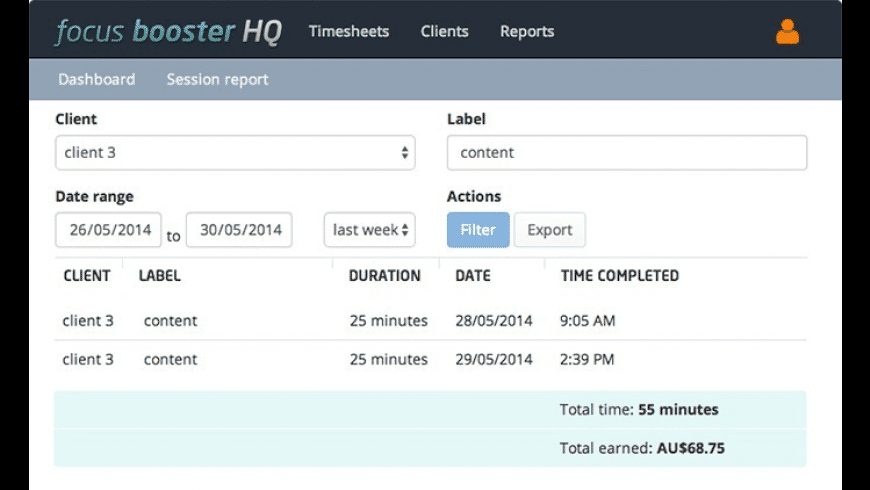The image size is (870, 490).
Task: Click the DURATION column header
Action: 385,276
